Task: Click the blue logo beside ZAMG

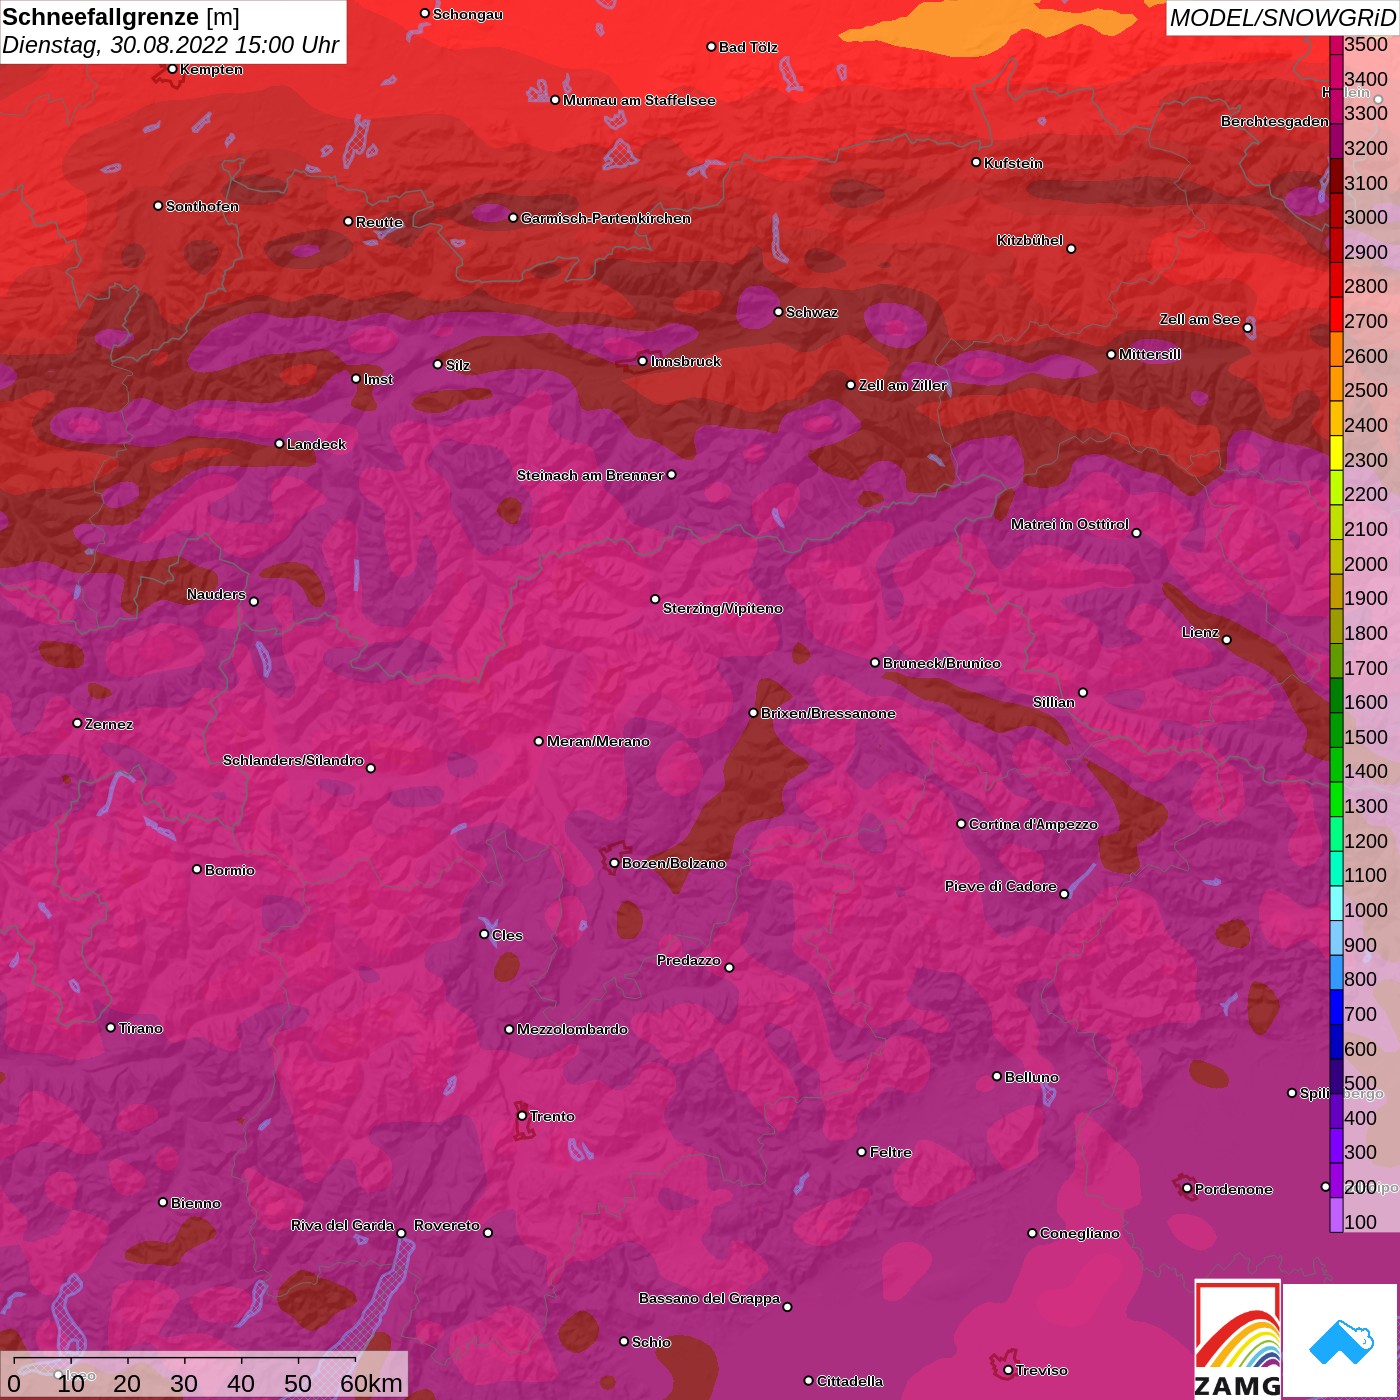Action: tap(1340, 1340)
